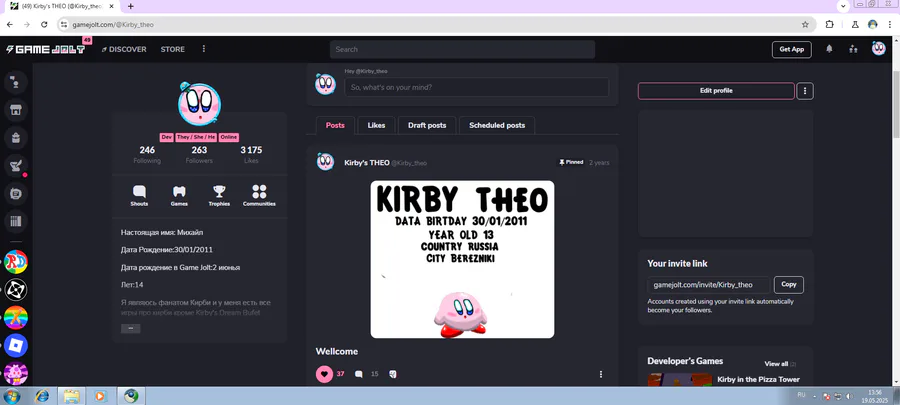Open the Shouts section icon
This screenshot has height=405, width=900.
point(139,195)
